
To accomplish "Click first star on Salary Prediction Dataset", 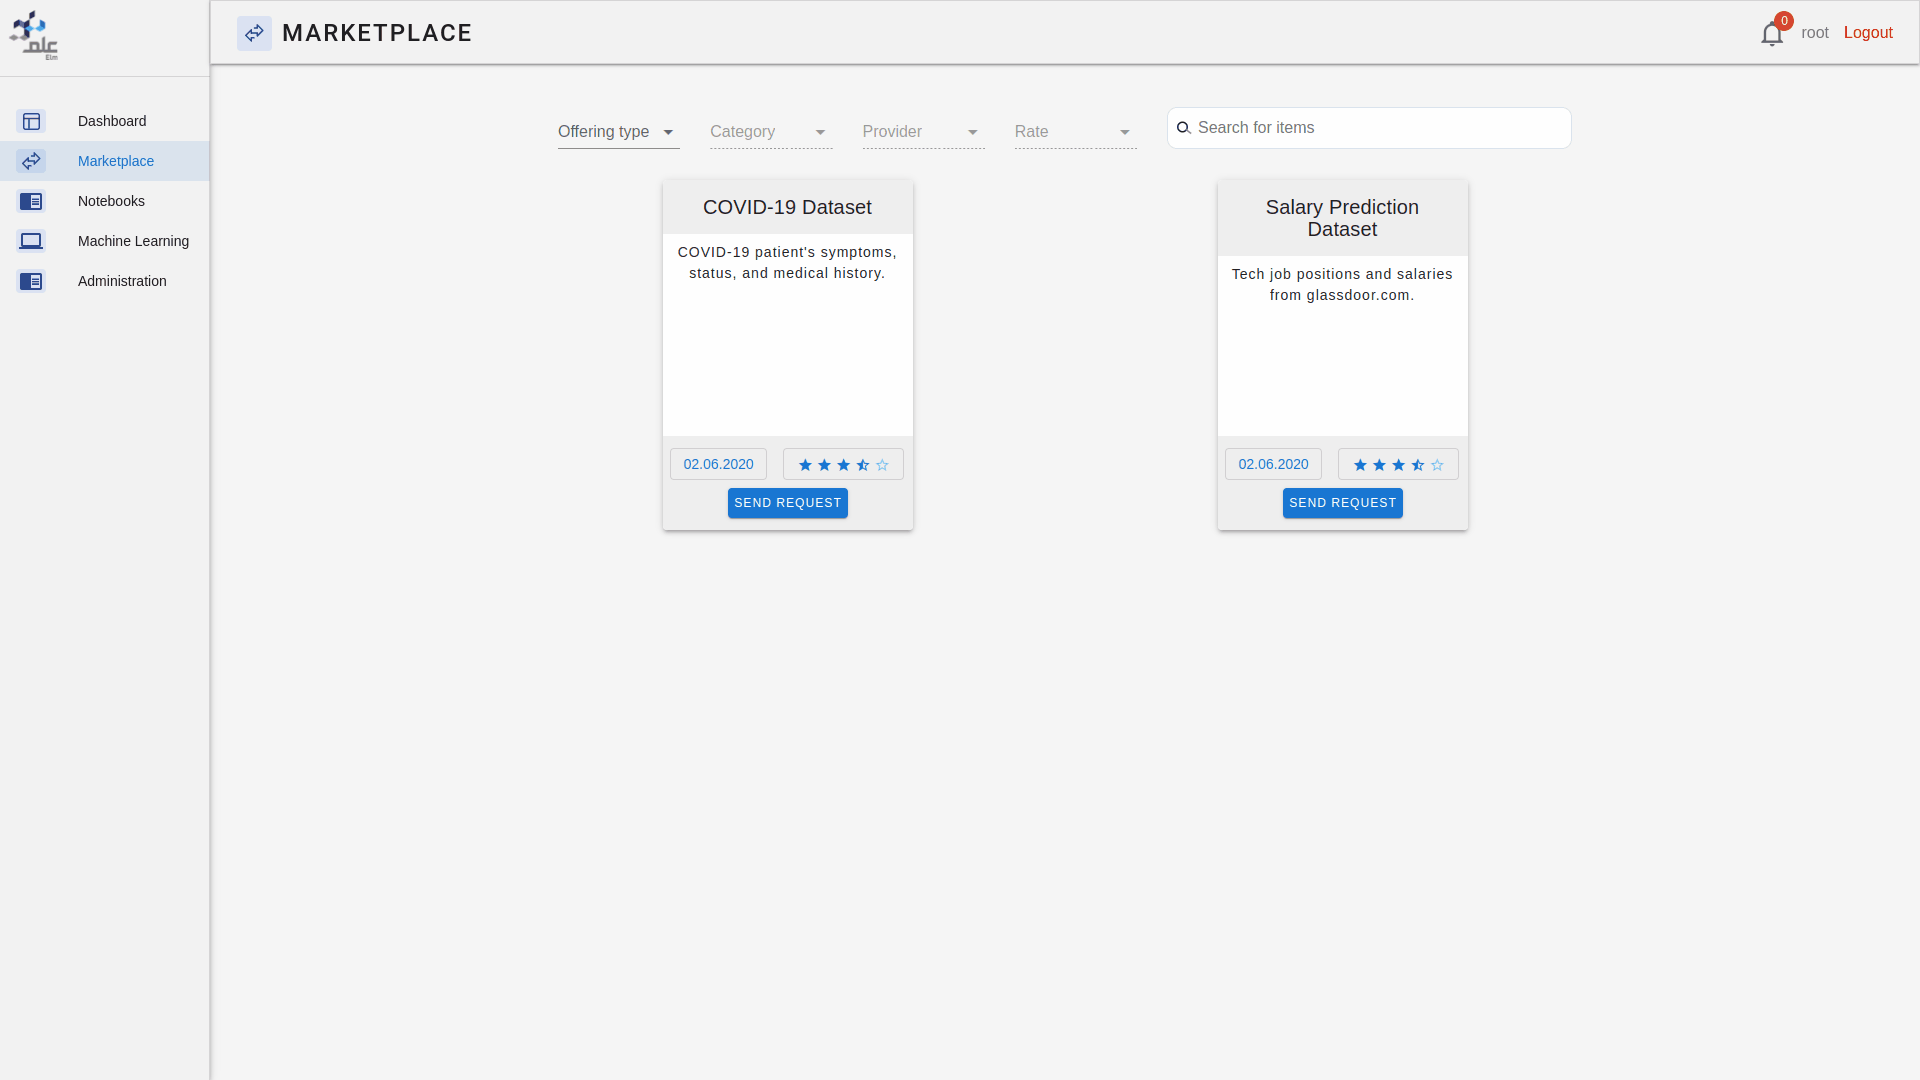I will coord(1360,465).
